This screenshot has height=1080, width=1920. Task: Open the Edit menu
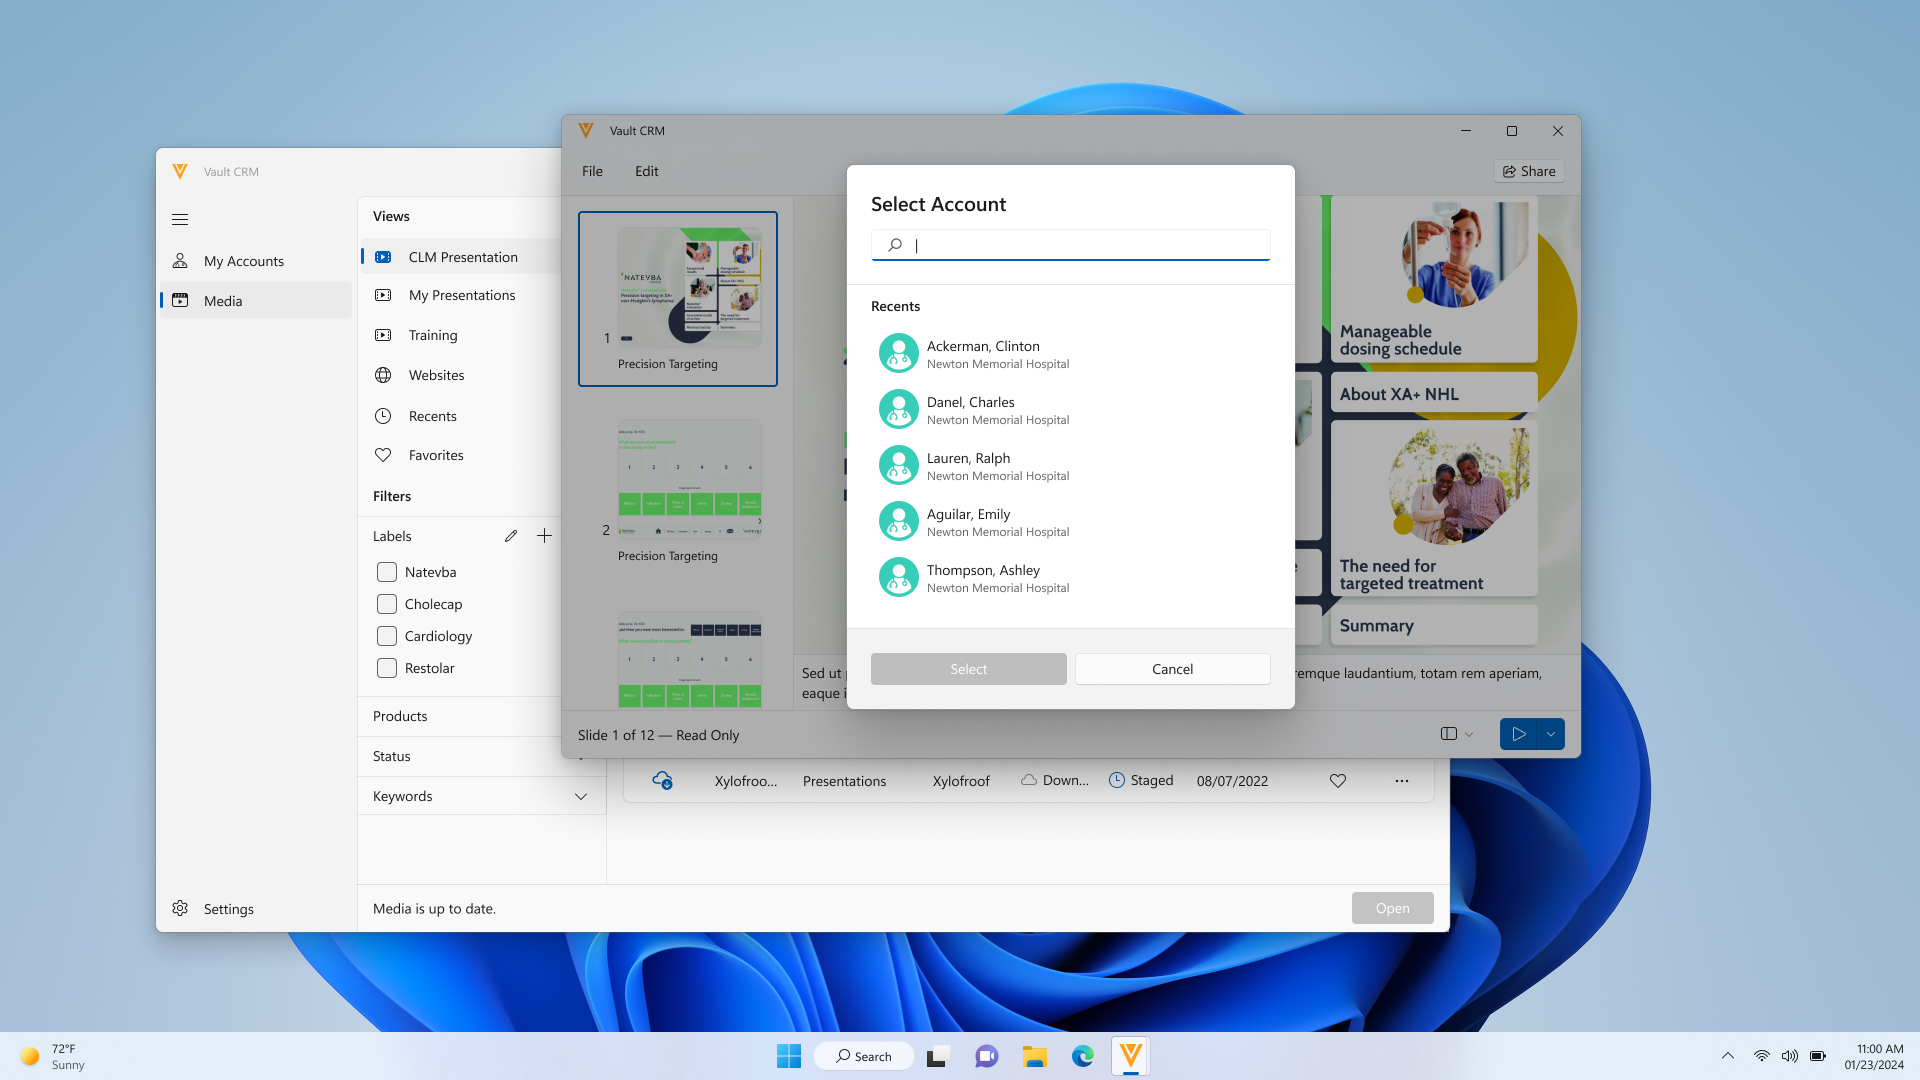pyautogui.click(x=646, y=171)
